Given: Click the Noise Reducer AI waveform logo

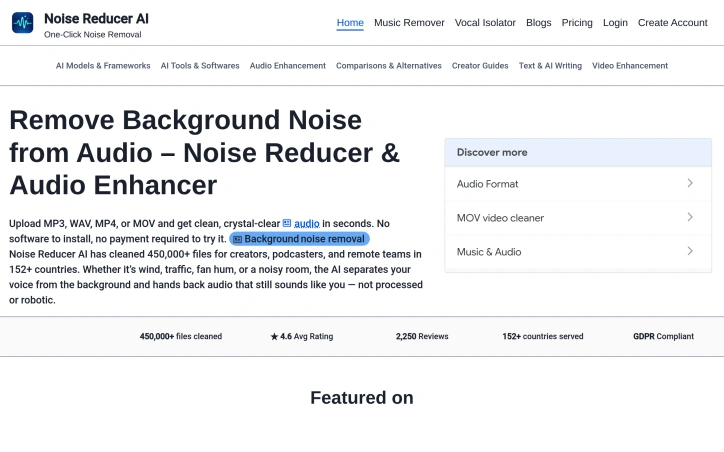Looking at the screenshot, I should [22, 23].
